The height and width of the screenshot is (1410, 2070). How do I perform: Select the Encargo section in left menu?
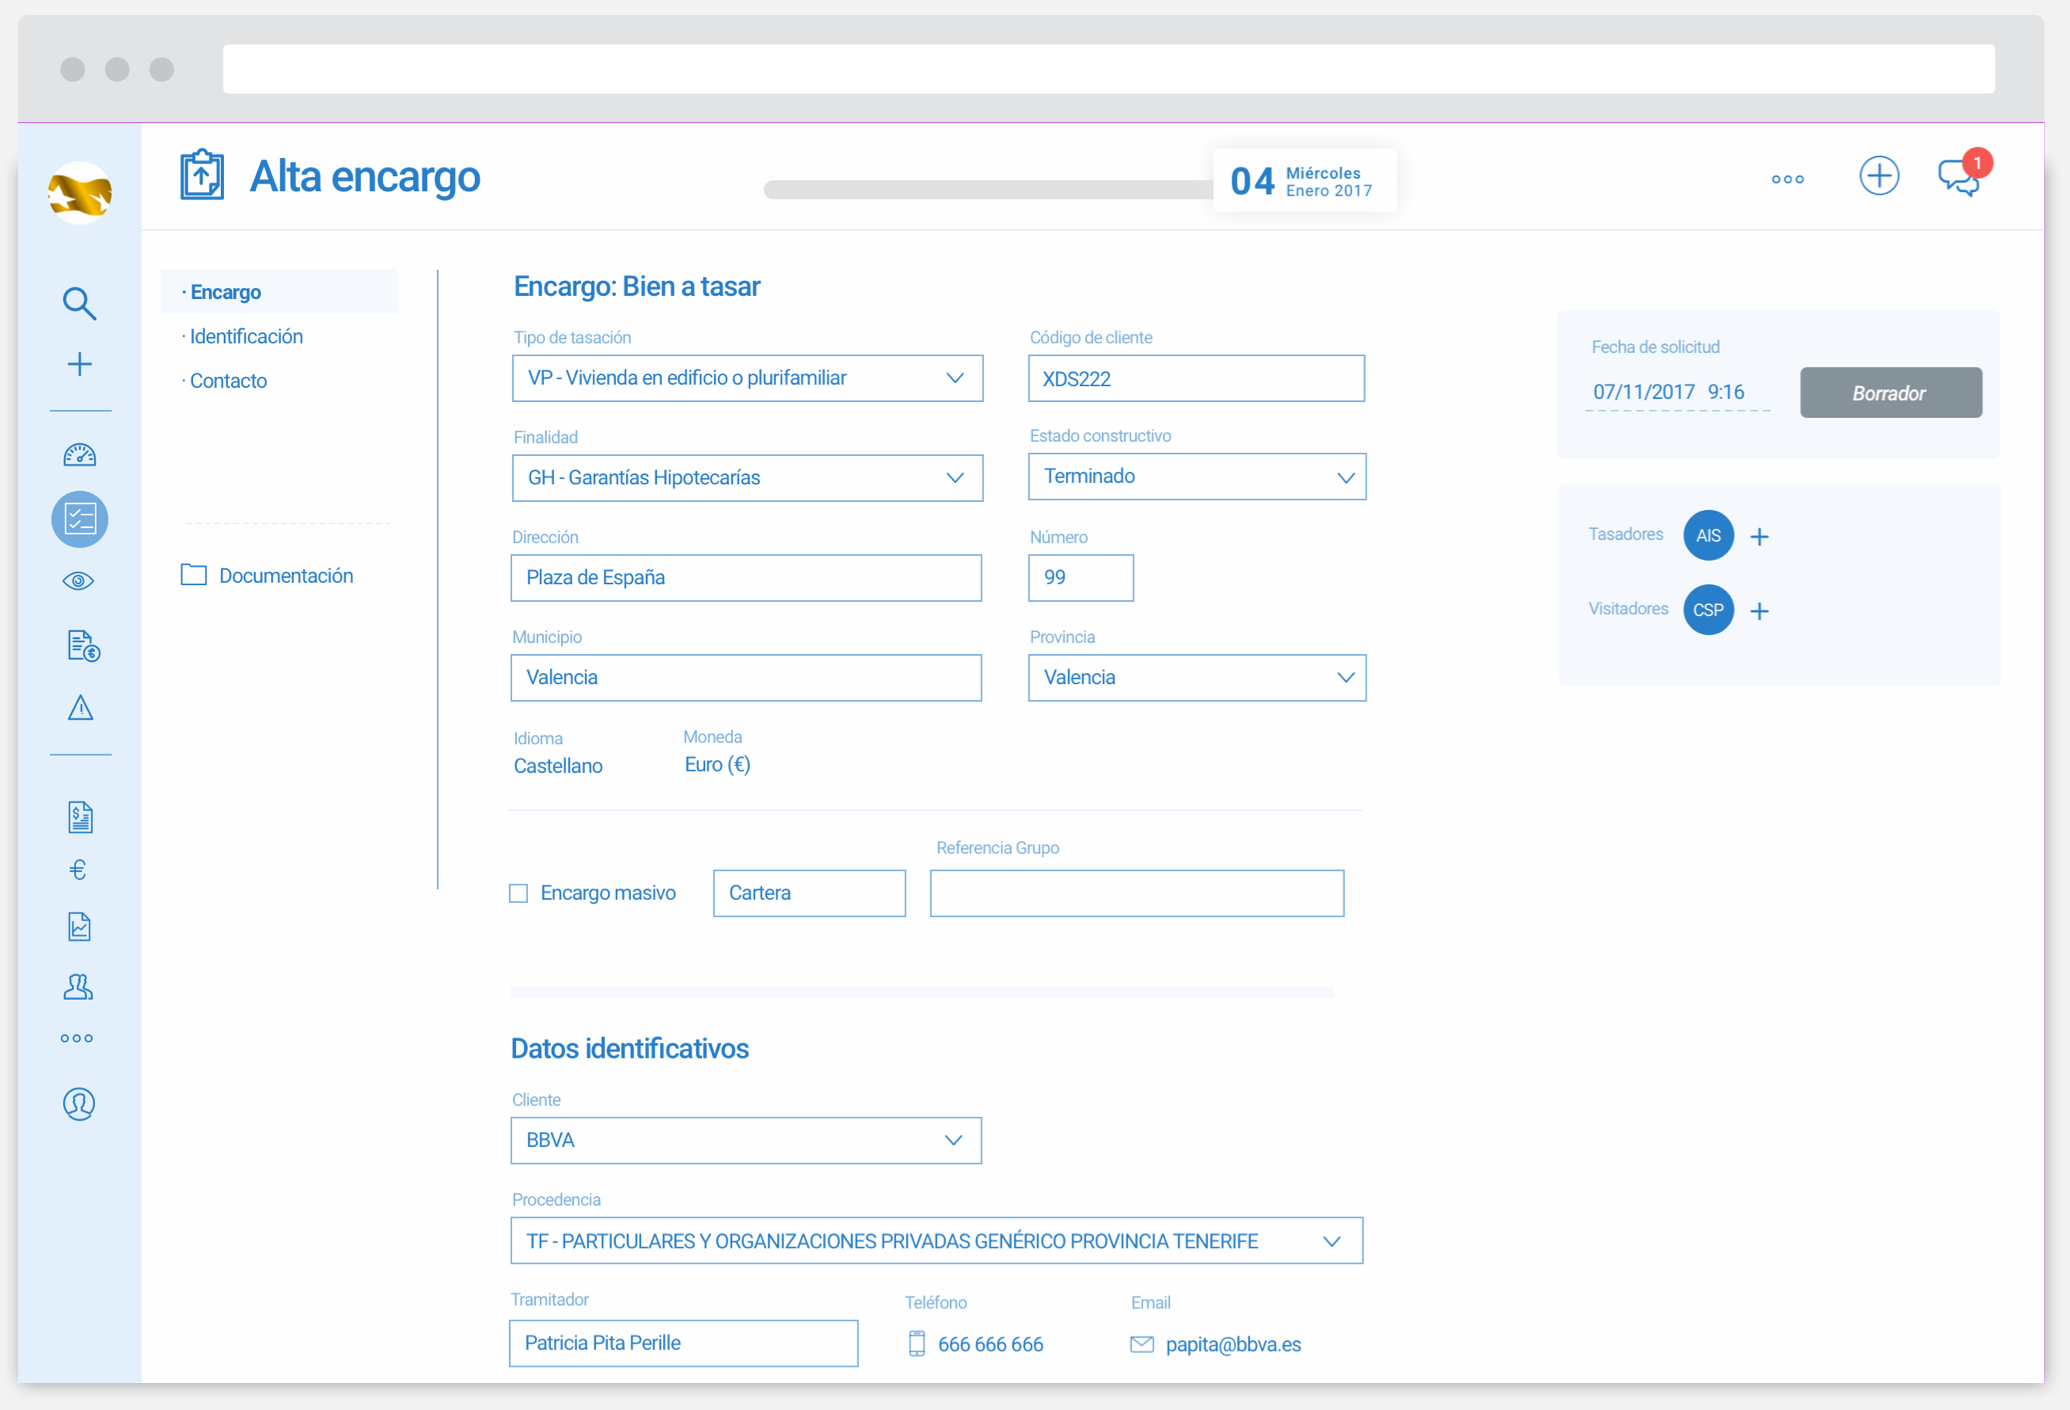pyautogui.click(x=280, y=292)
